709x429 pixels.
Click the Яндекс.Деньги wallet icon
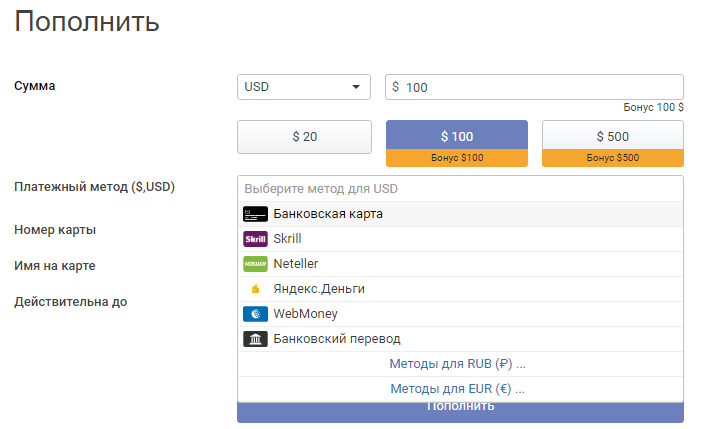(255, 289)
